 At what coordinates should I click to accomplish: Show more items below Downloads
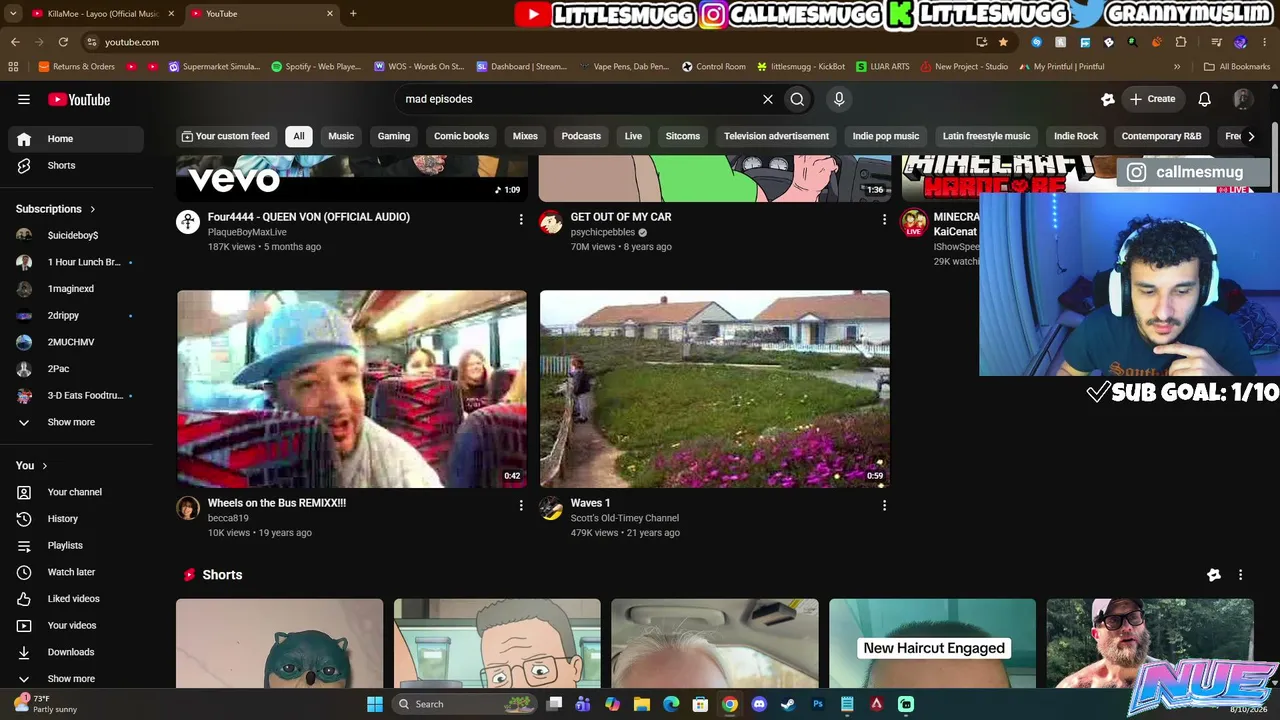click(72, 679)
